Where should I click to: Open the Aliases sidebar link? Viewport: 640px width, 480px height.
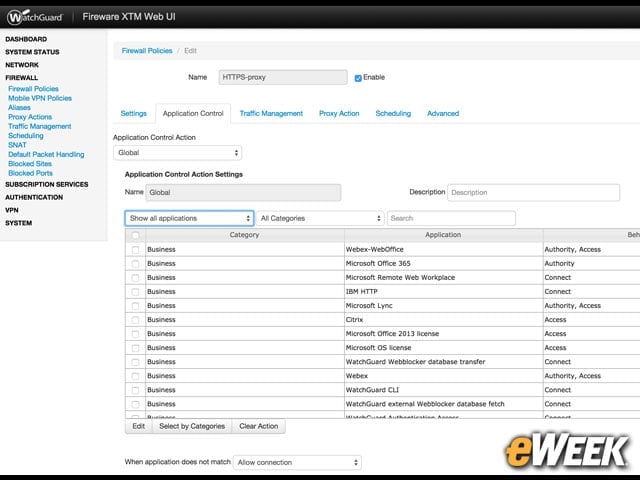(x=20, y=107)
